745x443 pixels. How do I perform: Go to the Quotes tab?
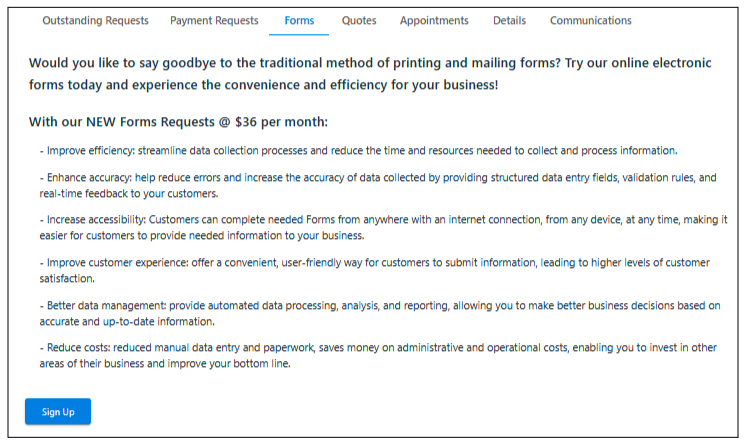[x=359, y=21]
